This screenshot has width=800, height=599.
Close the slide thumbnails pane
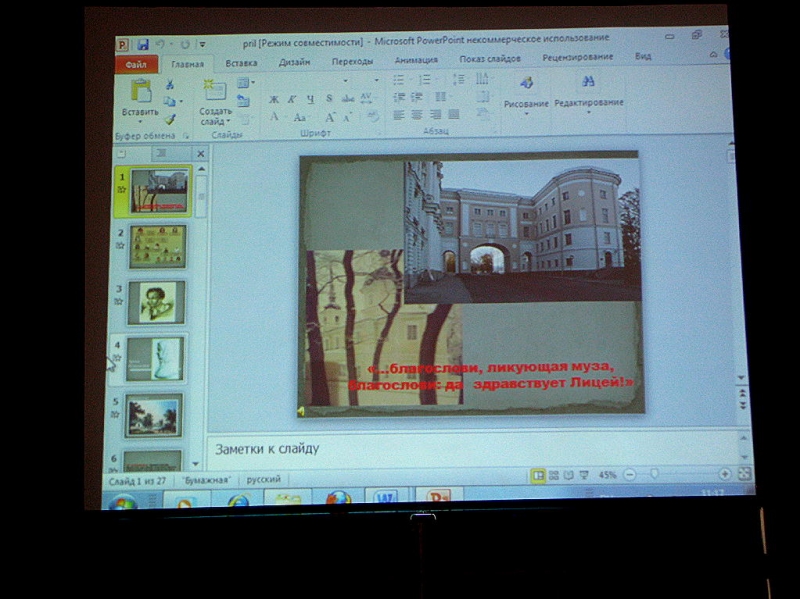201,154
